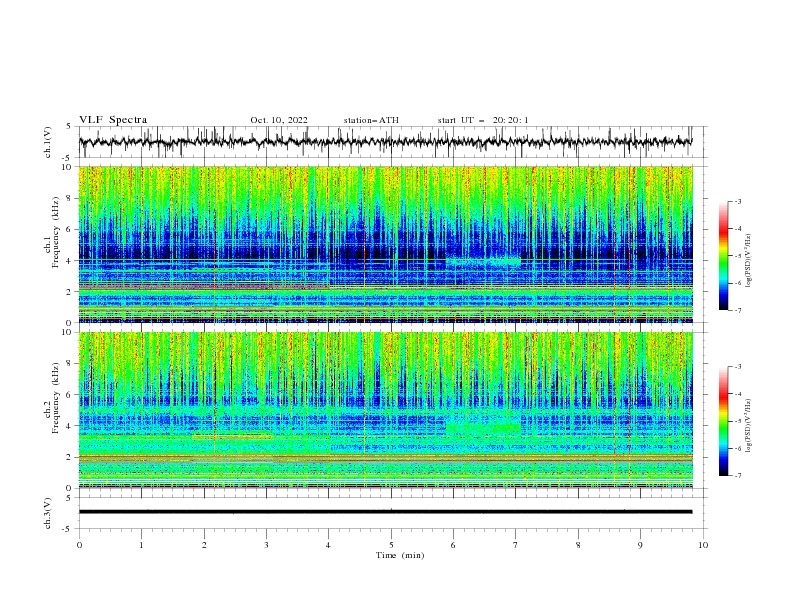This screenshot has height=612, width=792.
Task: Click short orange line in ch.2 spectrogram
Action: (232, 437)
